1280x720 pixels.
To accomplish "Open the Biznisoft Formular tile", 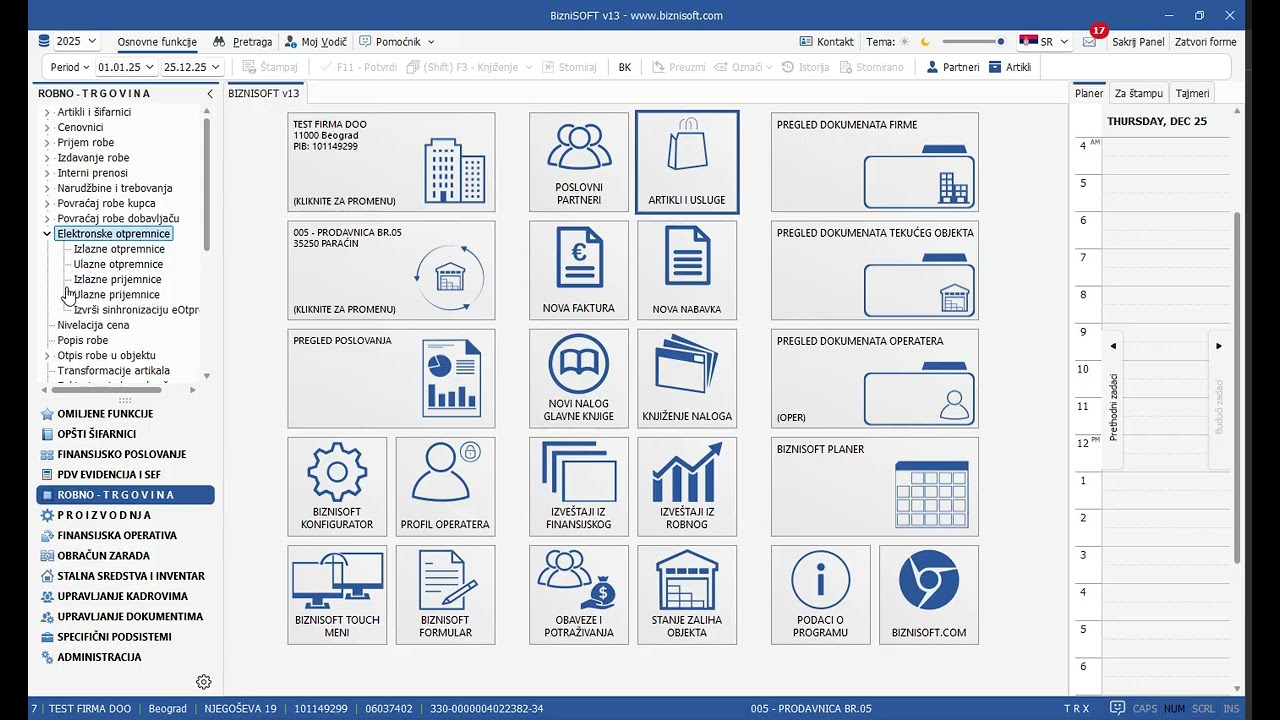I will click(445, 594).
